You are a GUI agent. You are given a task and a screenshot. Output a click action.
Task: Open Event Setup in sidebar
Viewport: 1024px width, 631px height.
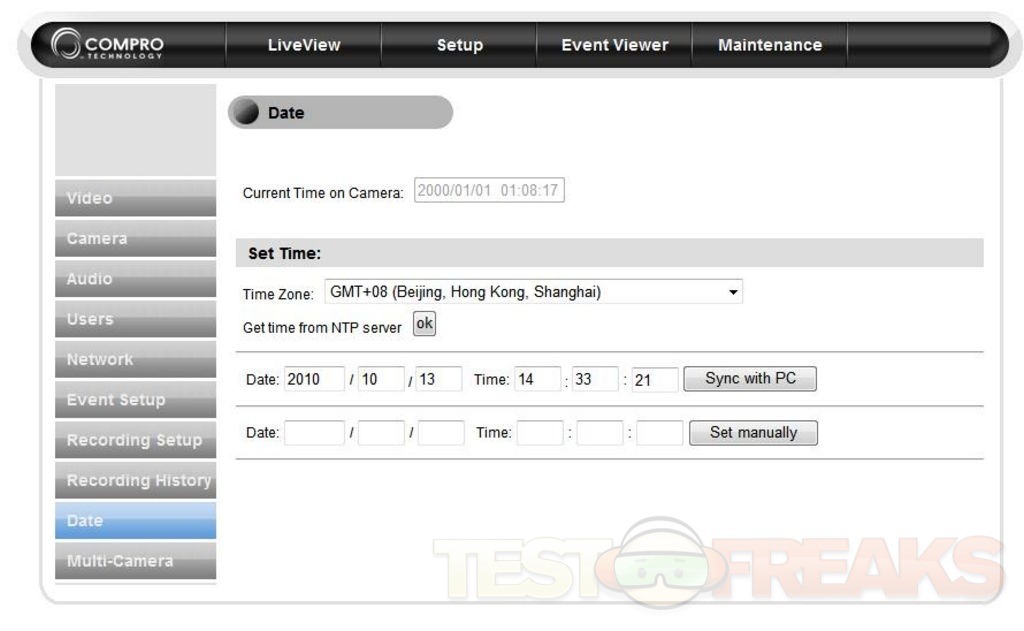coord(135,400)
